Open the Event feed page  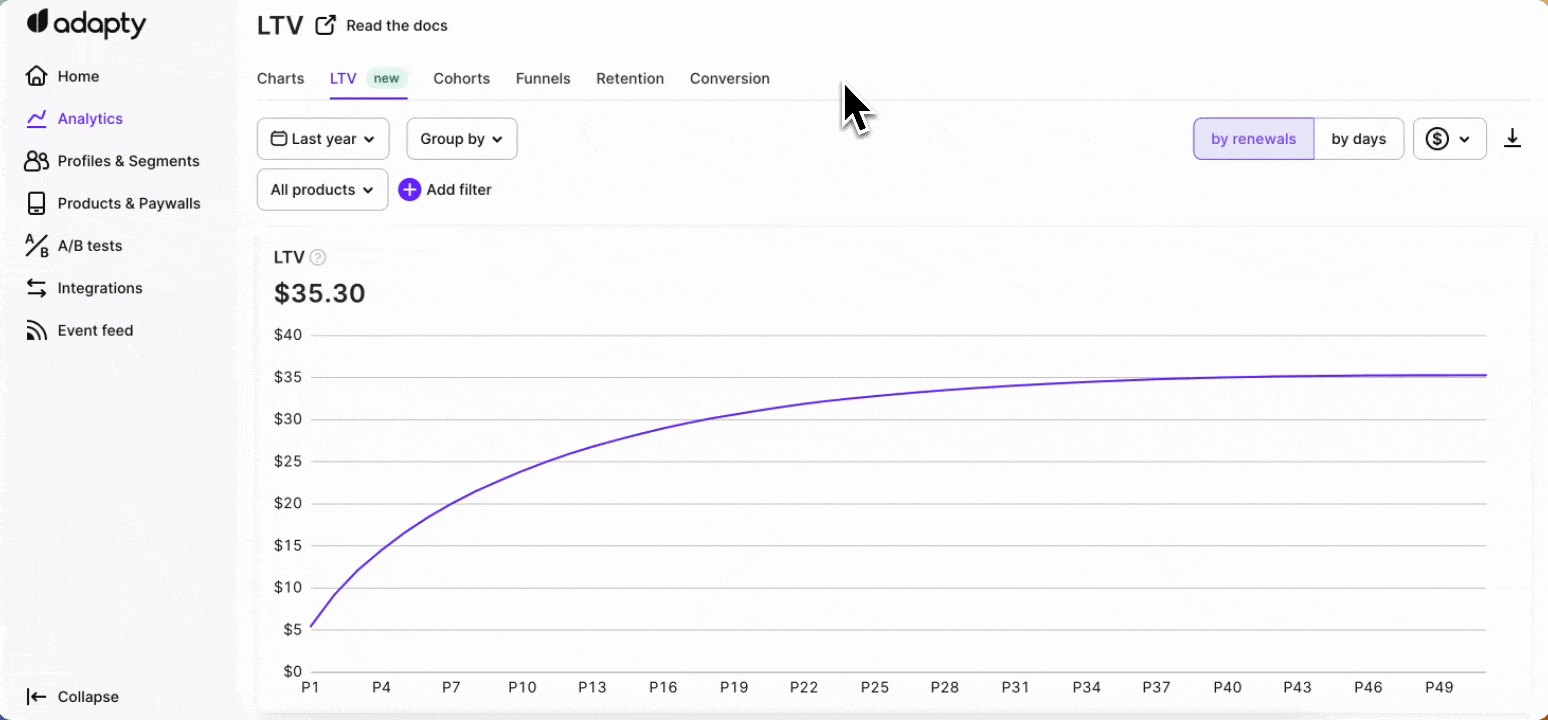click(94, 330)
